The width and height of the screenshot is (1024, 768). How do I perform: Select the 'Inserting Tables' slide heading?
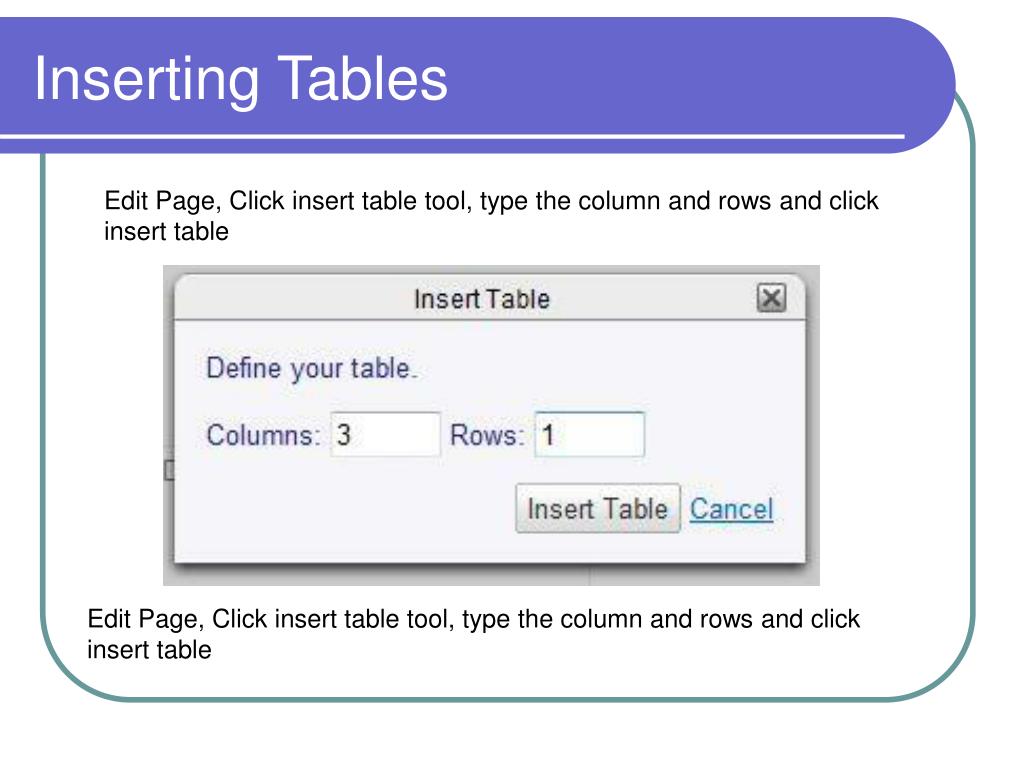click(x=241, y=79)
